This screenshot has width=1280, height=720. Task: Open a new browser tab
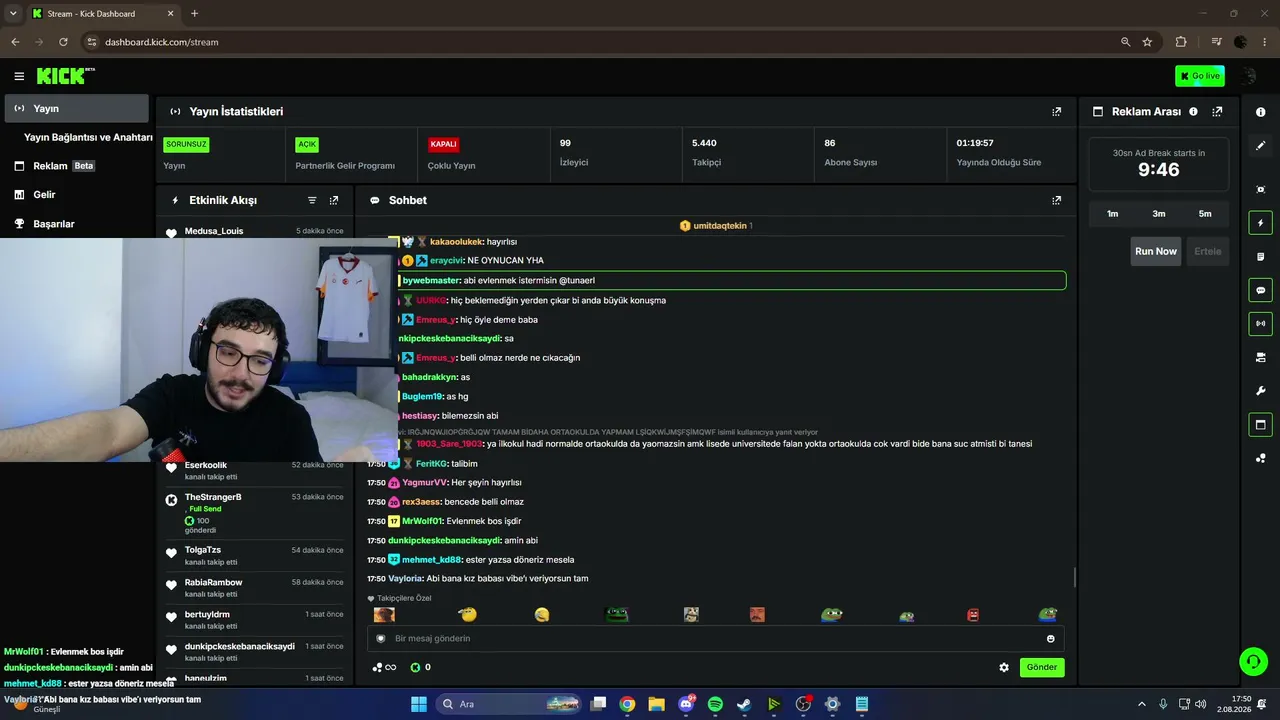194,13
